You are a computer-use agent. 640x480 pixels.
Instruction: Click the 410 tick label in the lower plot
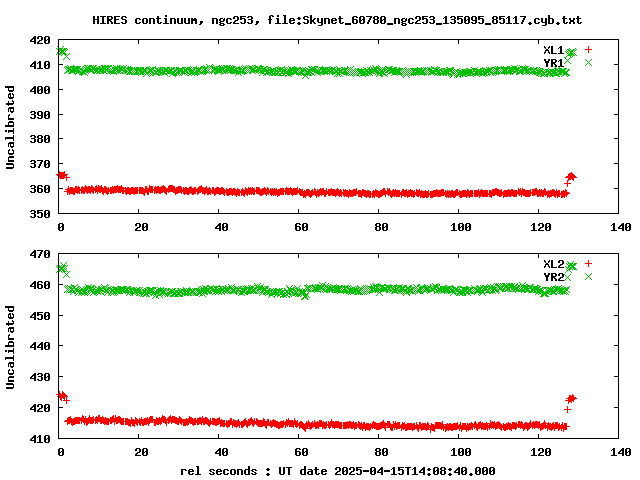pyautogui.click(x=40, y=439)
